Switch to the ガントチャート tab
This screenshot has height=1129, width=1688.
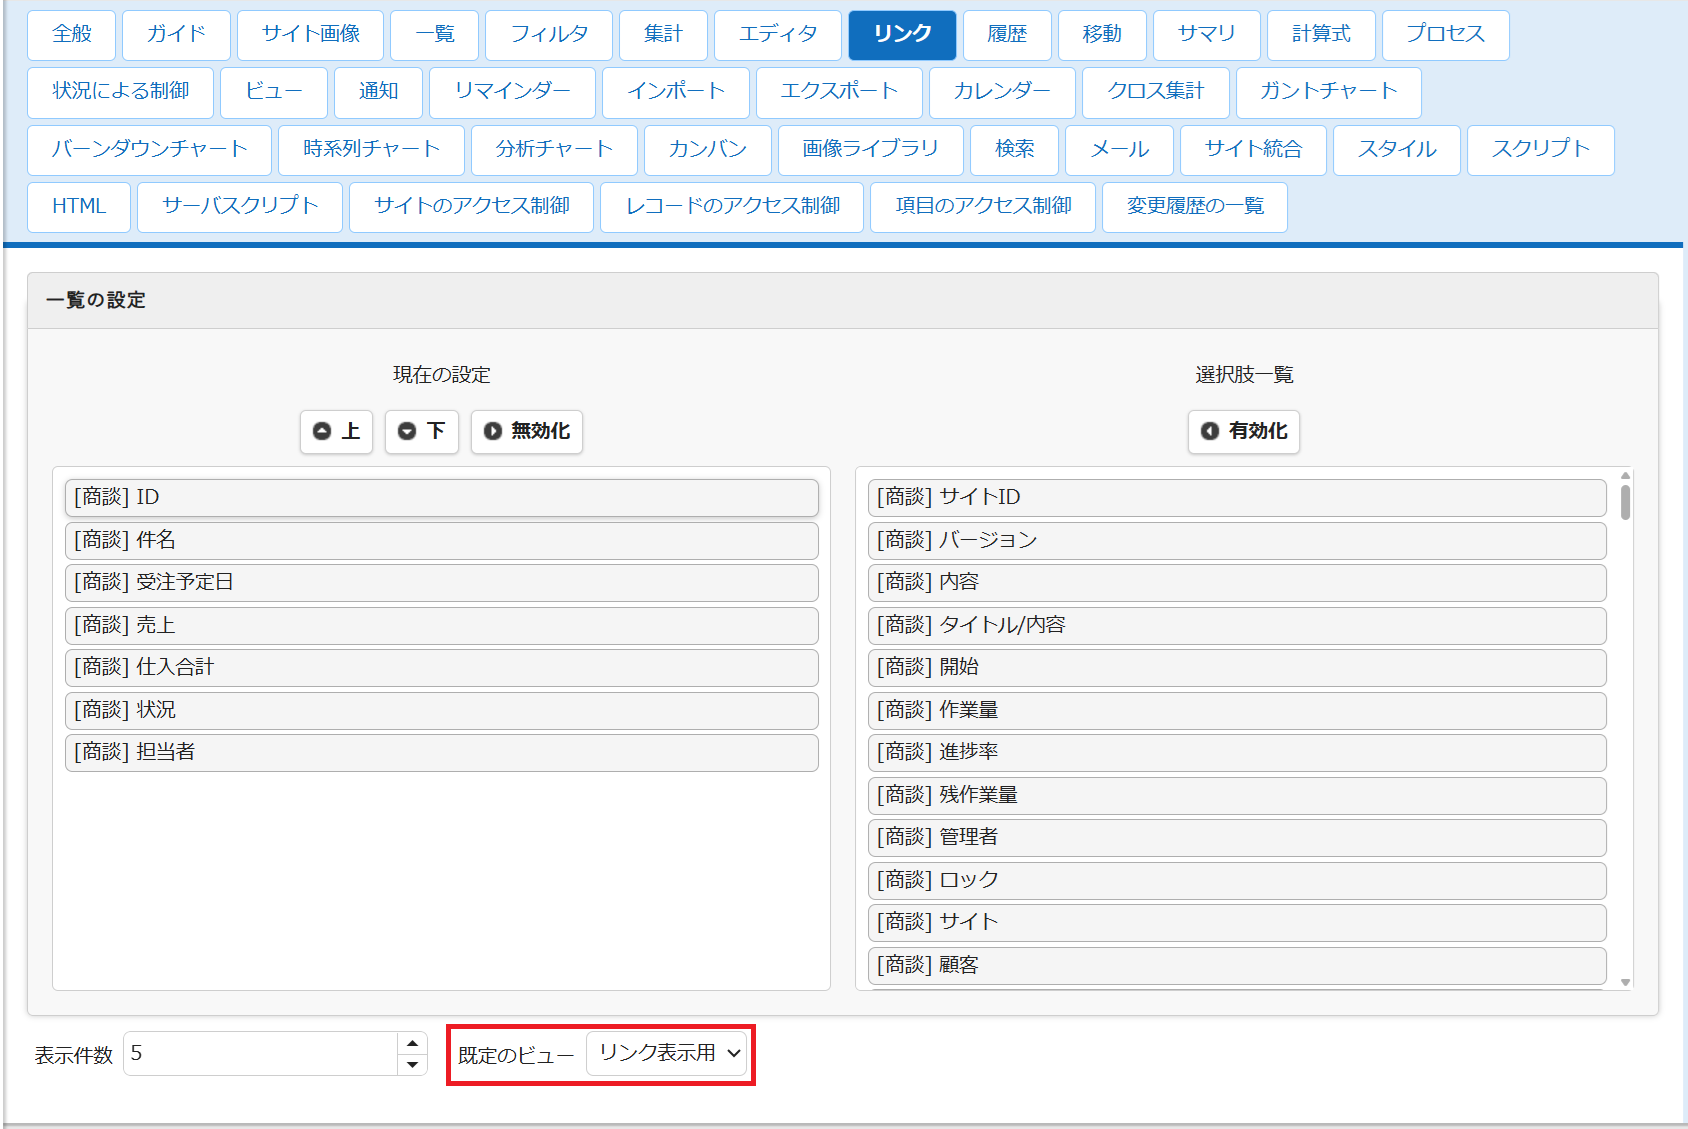(1328, 92)
